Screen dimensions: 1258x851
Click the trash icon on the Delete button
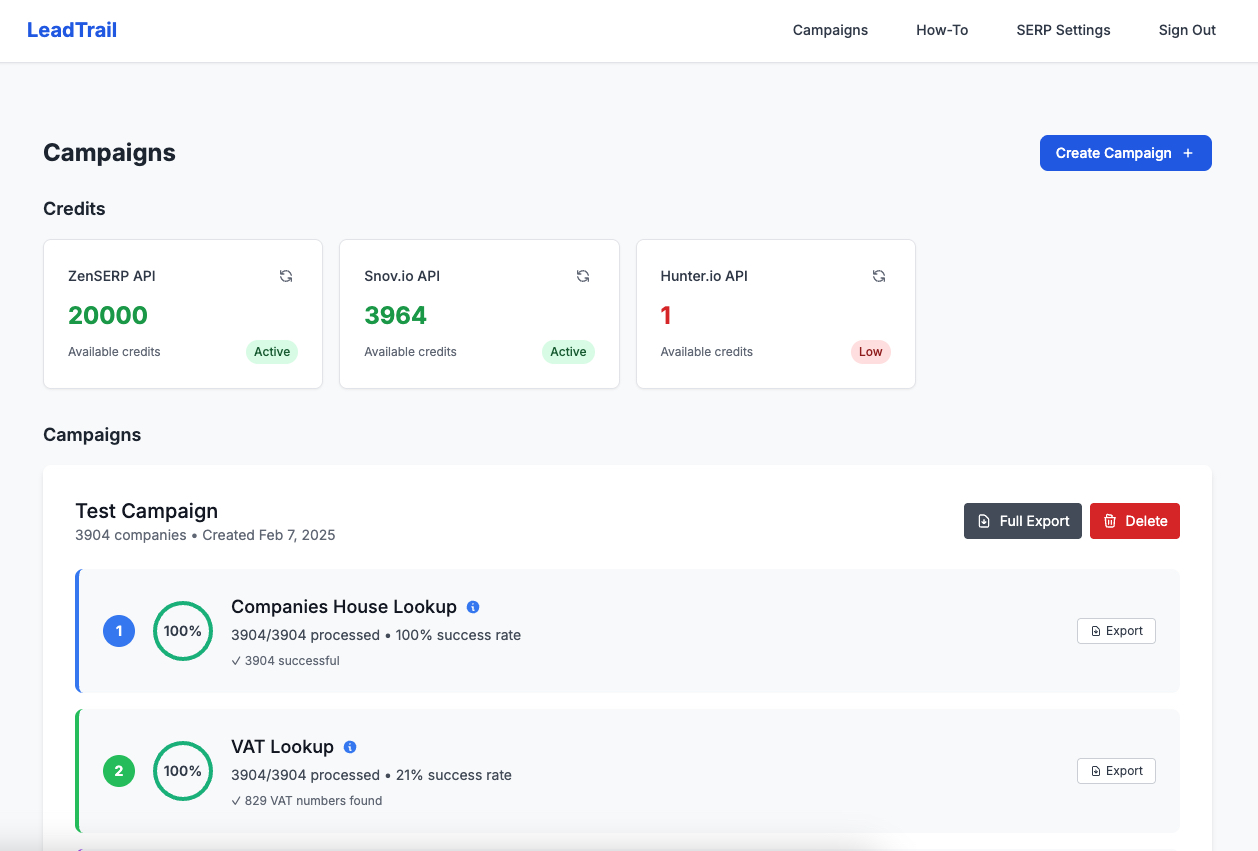1109,521
